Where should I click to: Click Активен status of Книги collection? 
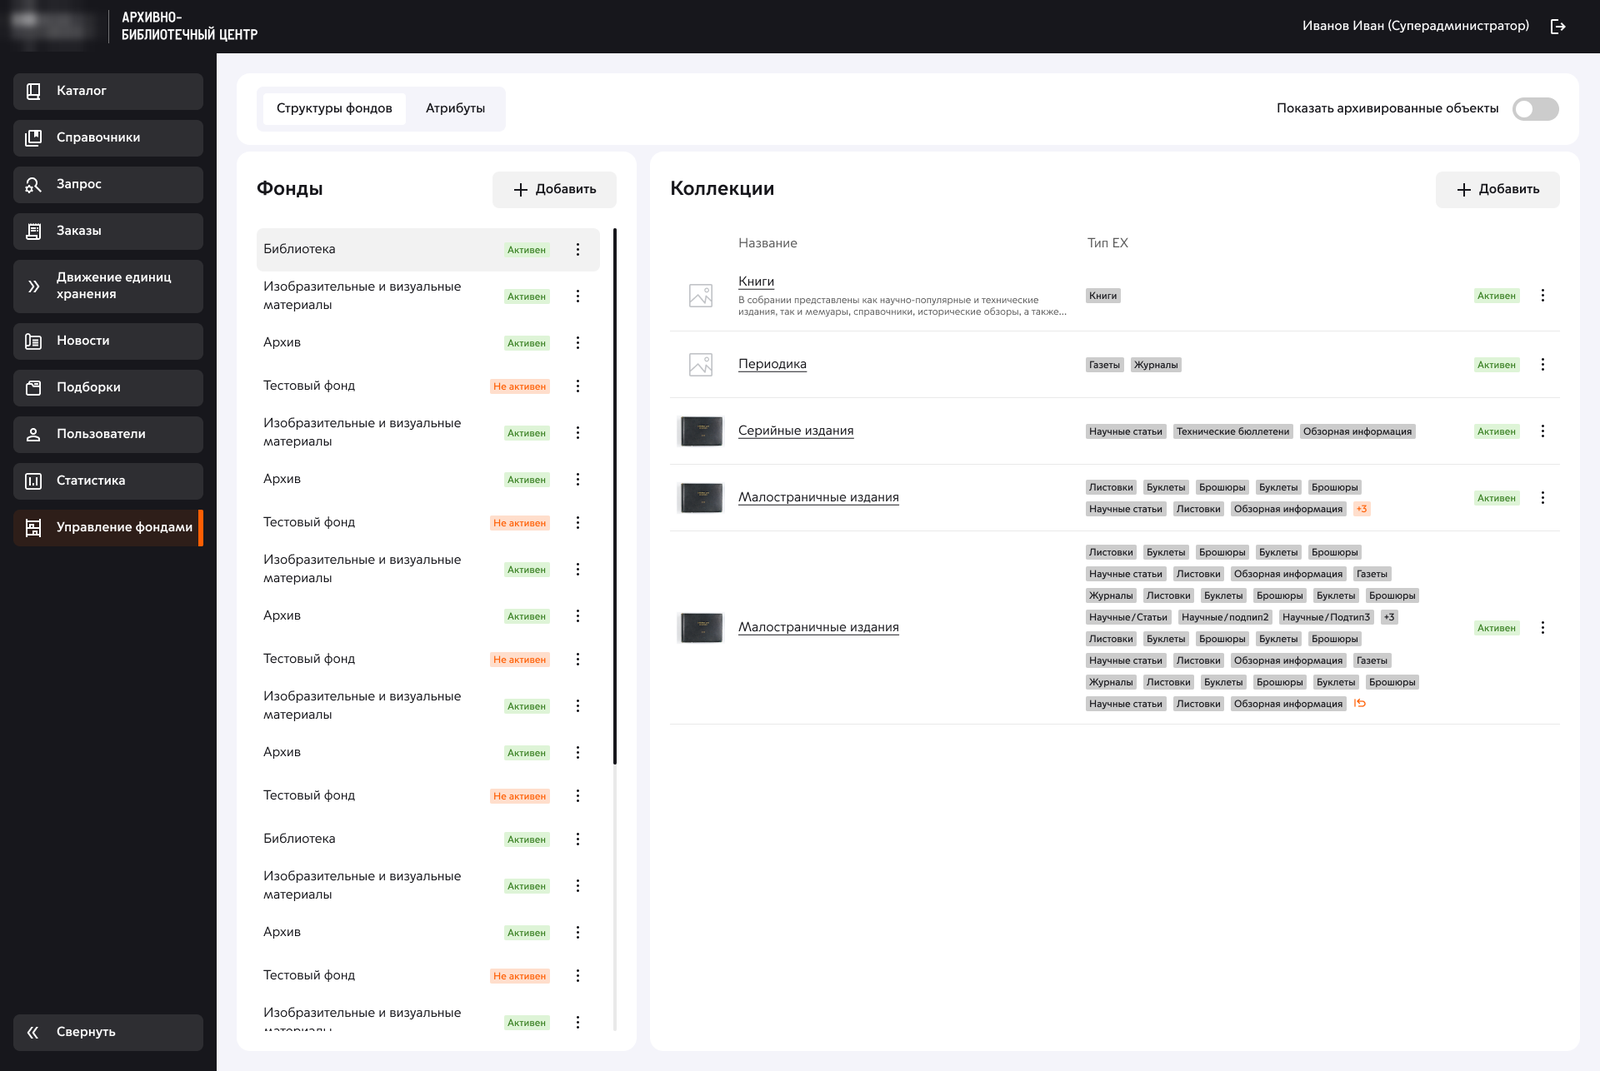(x=1496, y=296)
